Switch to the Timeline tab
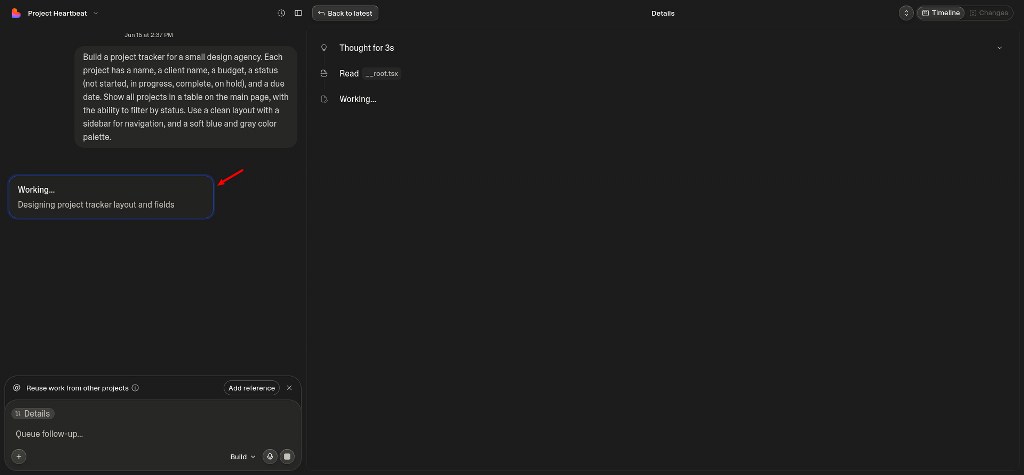 pyautogui.click(x=941, y=13)
